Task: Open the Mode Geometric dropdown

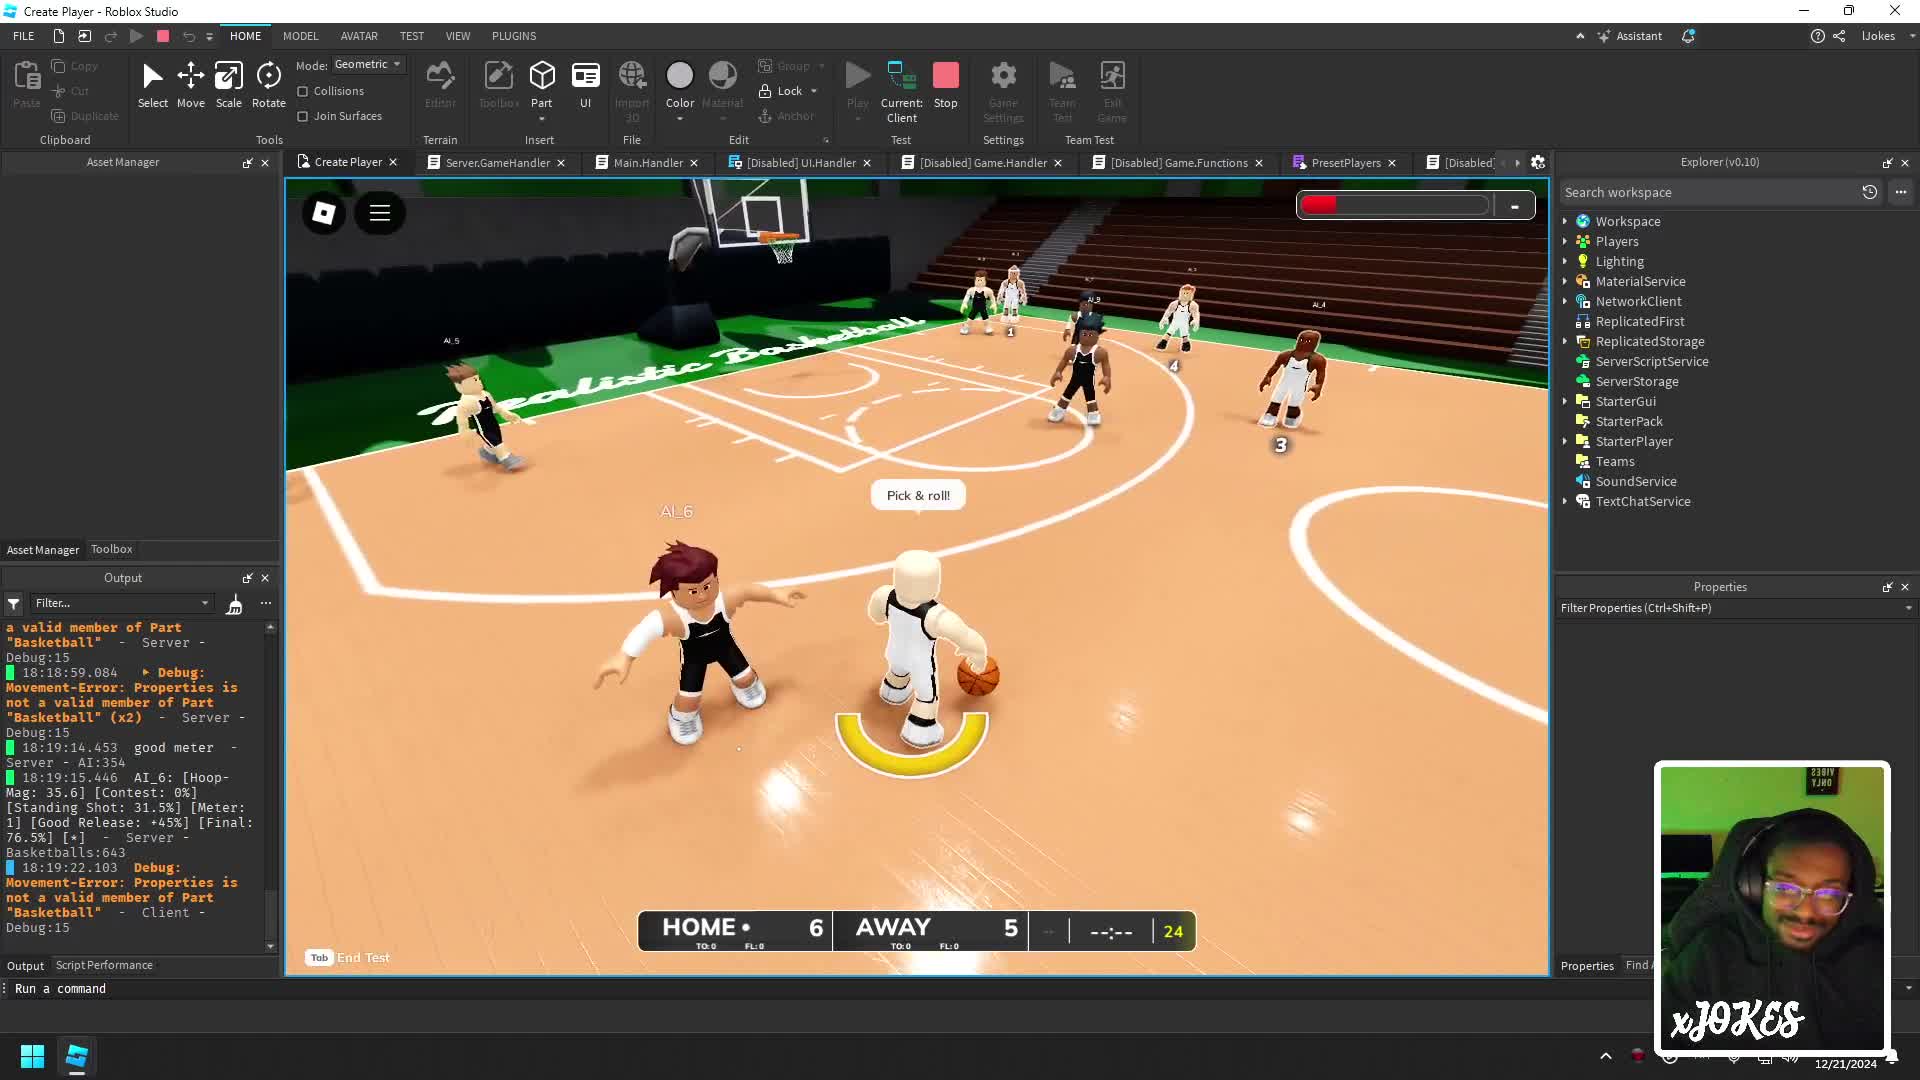Action: pyautogui.click(x=368, y=64)
